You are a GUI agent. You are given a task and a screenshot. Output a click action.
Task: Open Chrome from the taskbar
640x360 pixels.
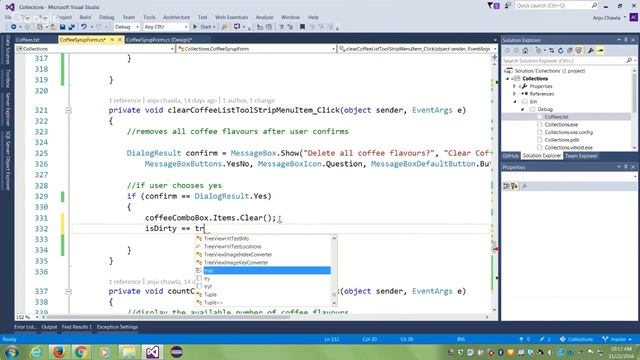tap(81, 352)
